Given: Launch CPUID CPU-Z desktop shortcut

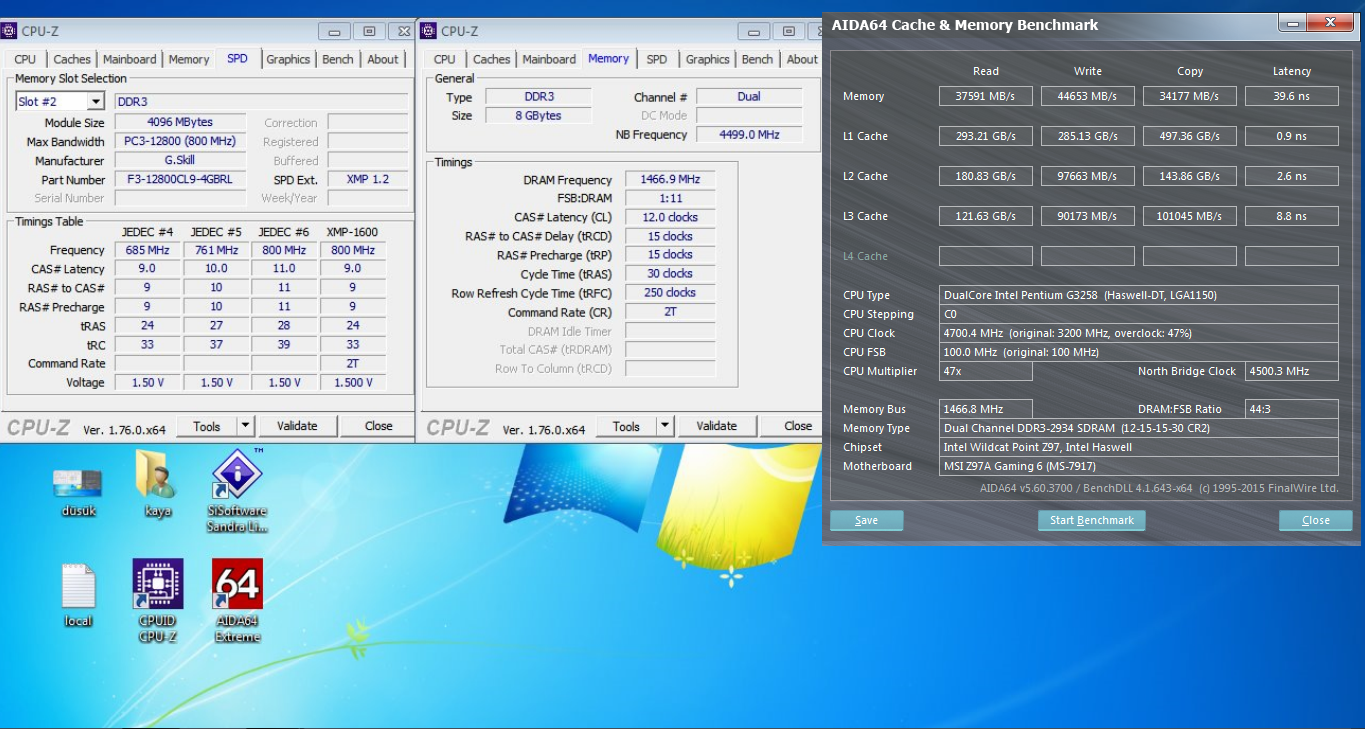Looking at the screenshot, I should [x=158, y=601].
